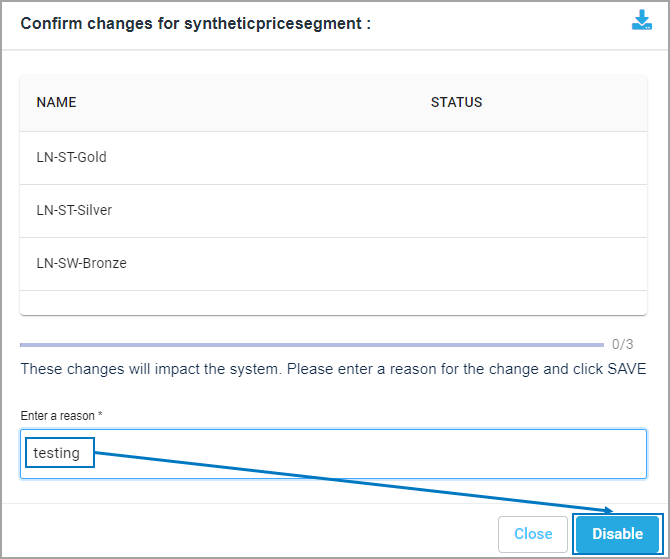Click the "Confirm changes for syntheticpricesegment" title
The image size is (670, 559).
point(195,23)
